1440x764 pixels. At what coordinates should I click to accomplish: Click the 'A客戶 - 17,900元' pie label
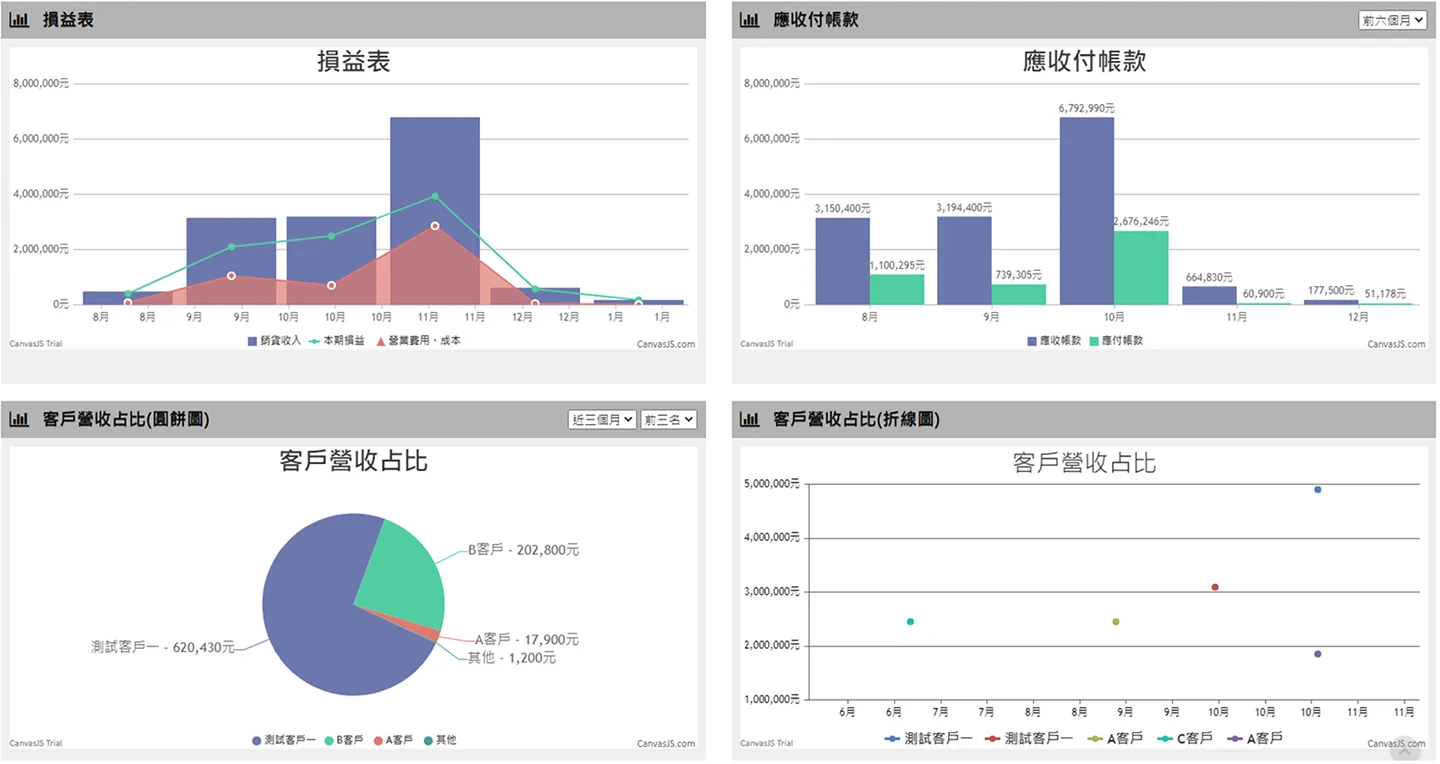[x=527, y=639]
